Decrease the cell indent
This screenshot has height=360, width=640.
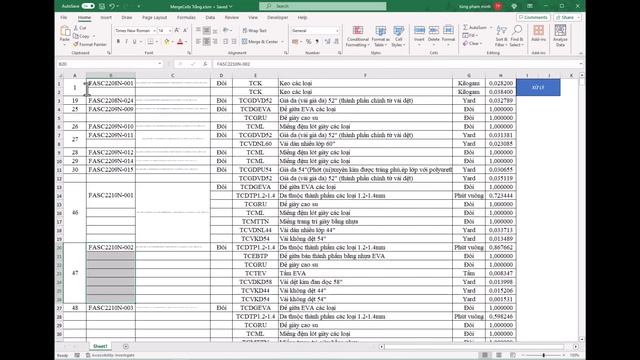[225, 42]
